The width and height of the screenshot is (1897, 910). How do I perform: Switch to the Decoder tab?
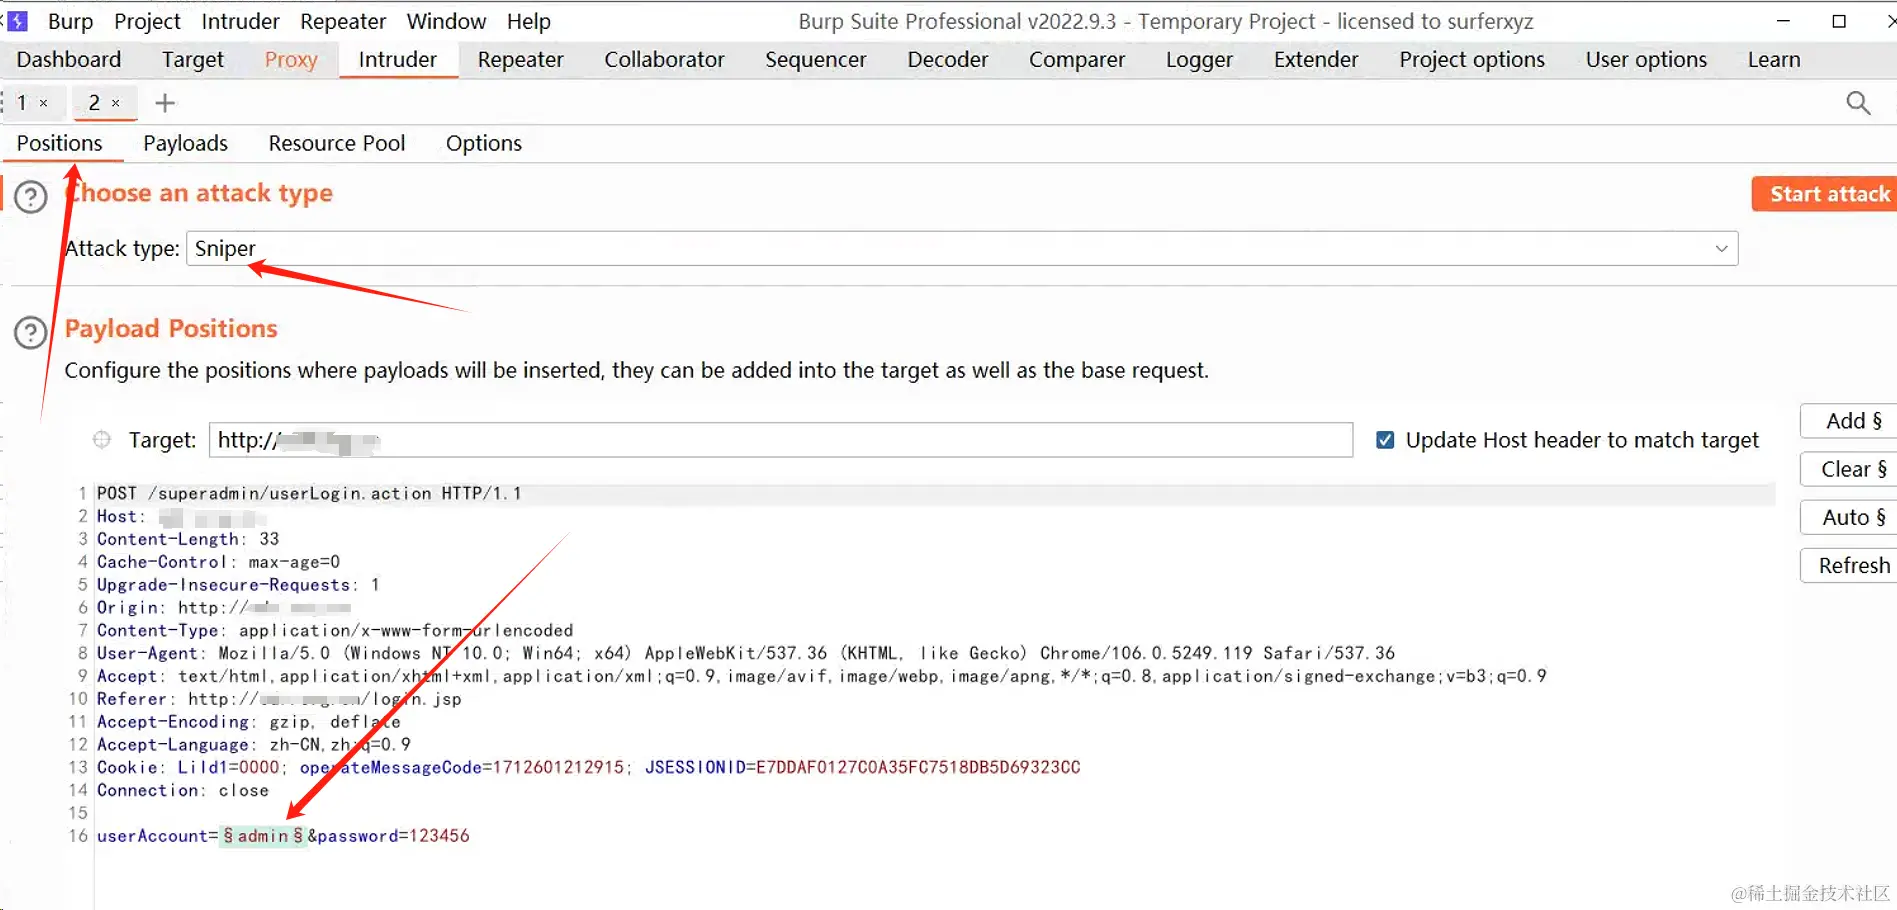pos(948,60)
